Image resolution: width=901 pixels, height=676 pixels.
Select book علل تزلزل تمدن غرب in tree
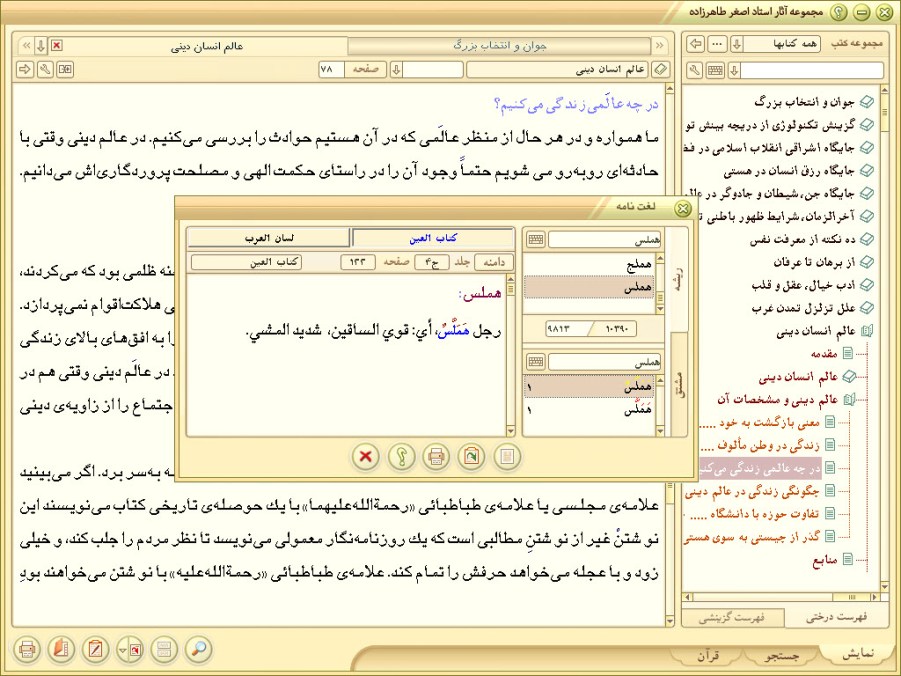click(803, 308)
